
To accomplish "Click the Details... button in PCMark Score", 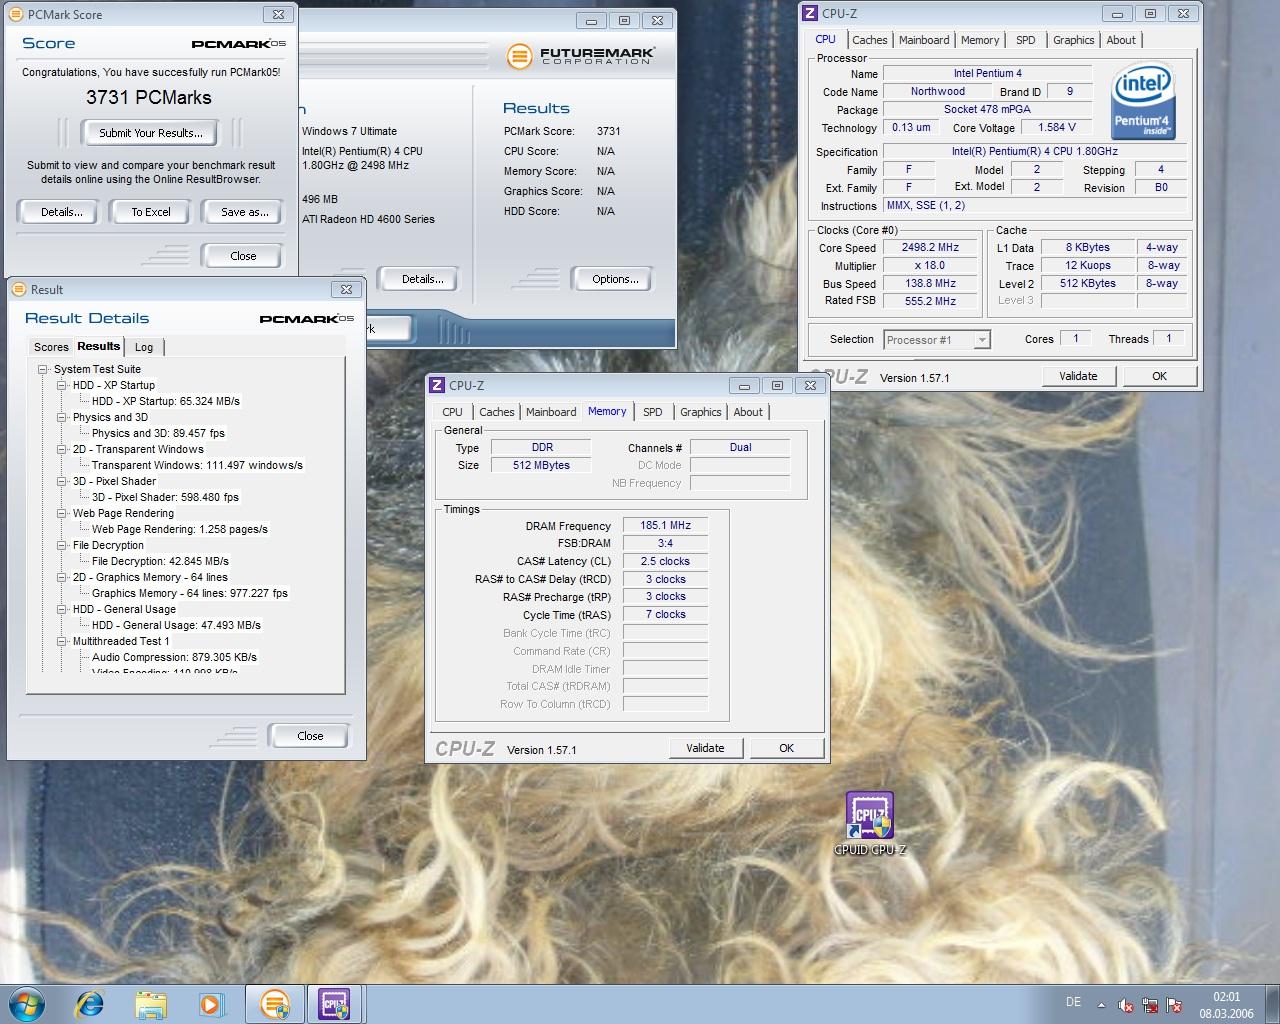I will [61, 212].
